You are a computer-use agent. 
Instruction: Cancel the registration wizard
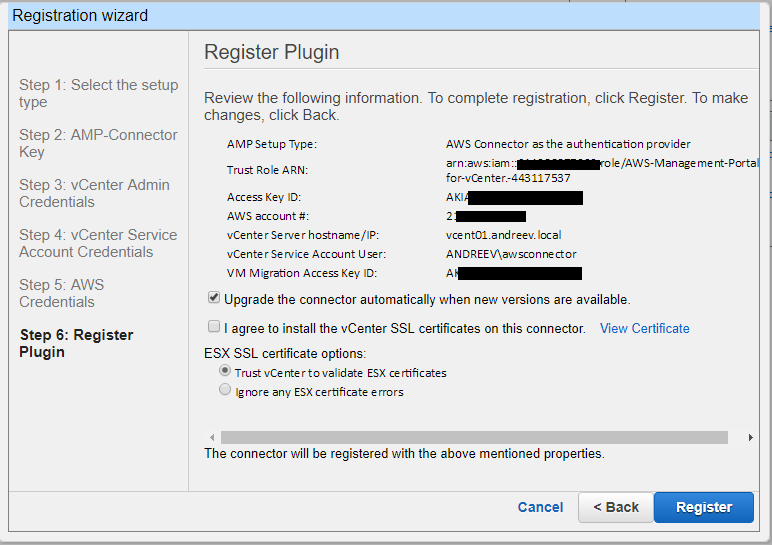pyautogui.click(x=540, y=507)
